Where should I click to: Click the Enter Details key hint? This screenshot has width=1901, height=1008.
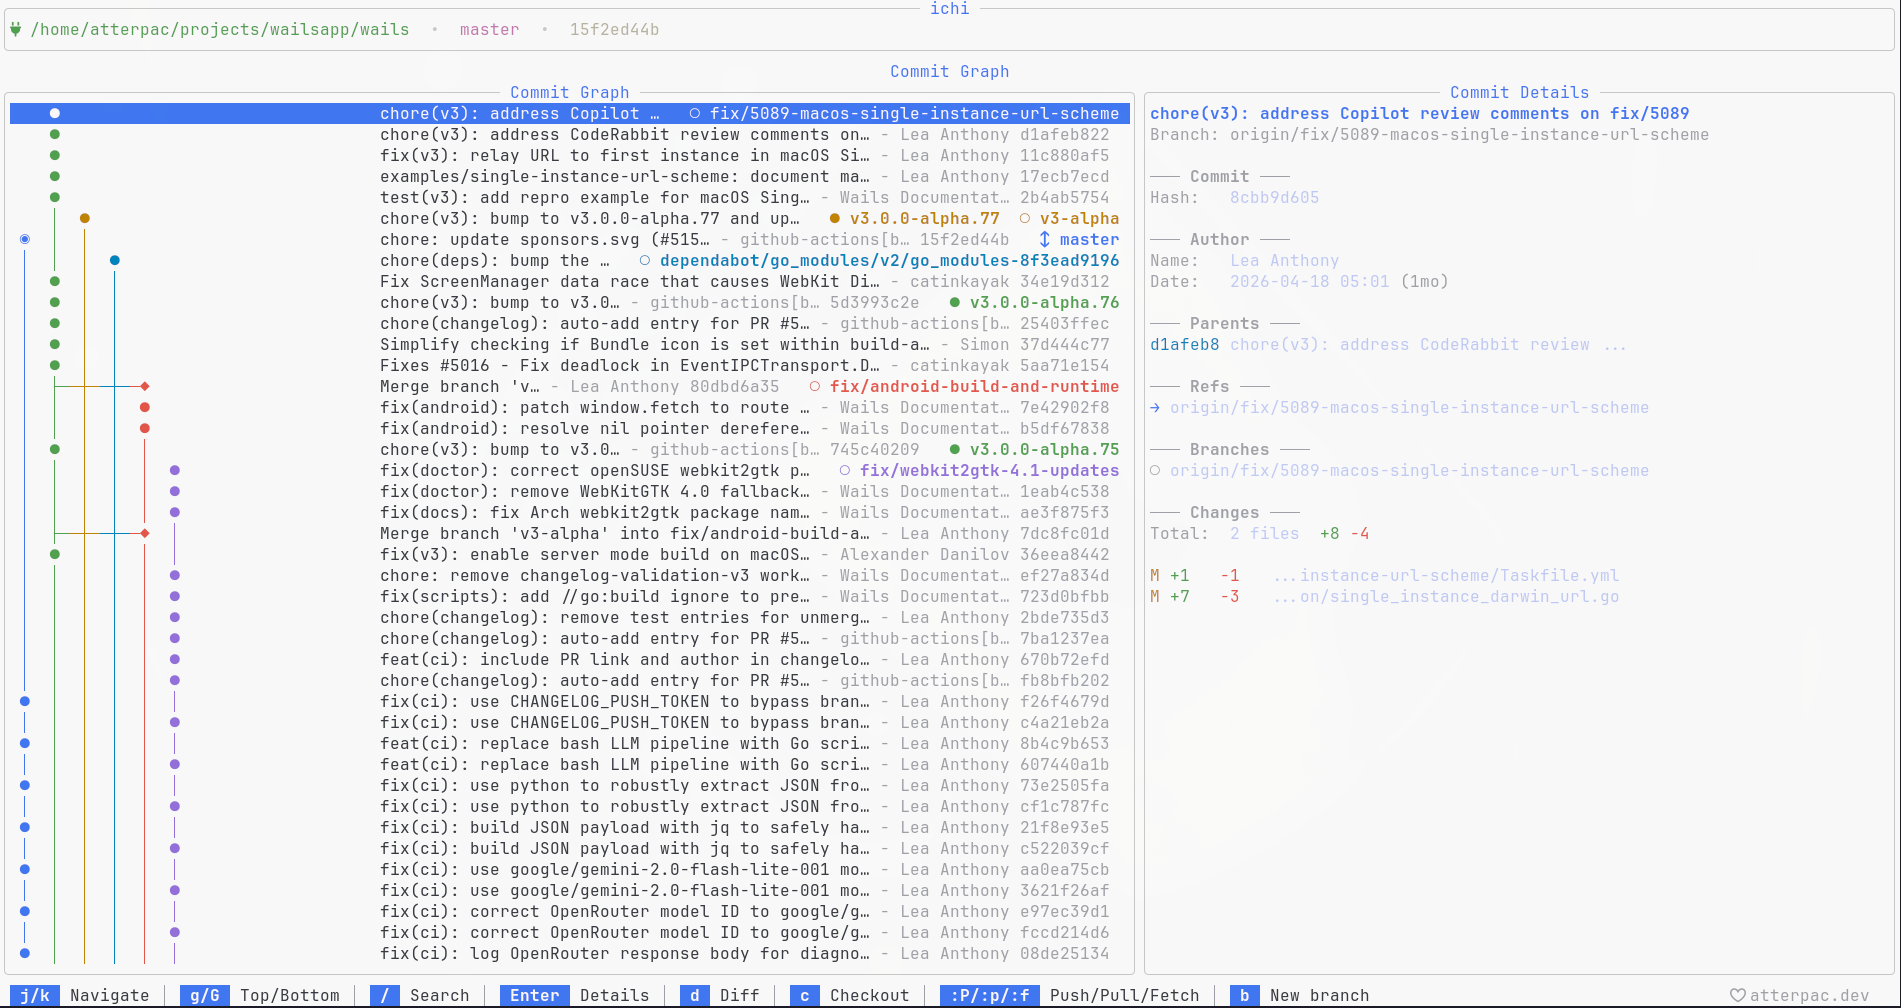pos(575,996)
